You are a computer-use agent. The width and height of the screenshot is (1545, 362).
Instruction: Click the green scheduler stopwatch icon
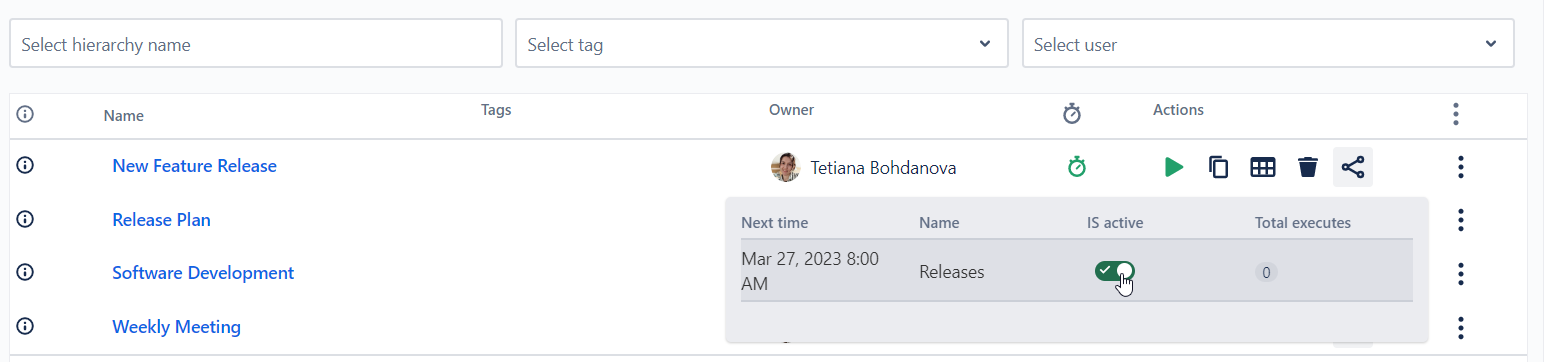coord(1076,167)
